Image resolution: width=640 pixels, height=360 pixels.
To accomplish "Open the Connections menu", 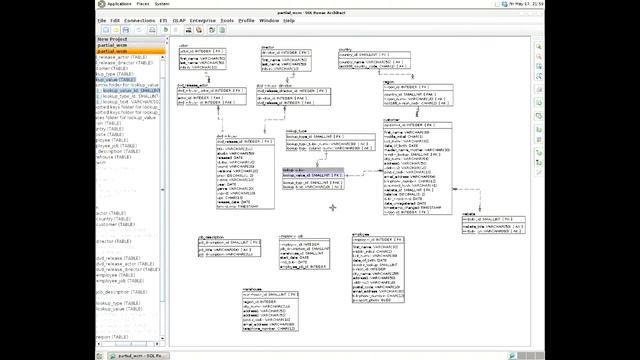I will (140, 20).
